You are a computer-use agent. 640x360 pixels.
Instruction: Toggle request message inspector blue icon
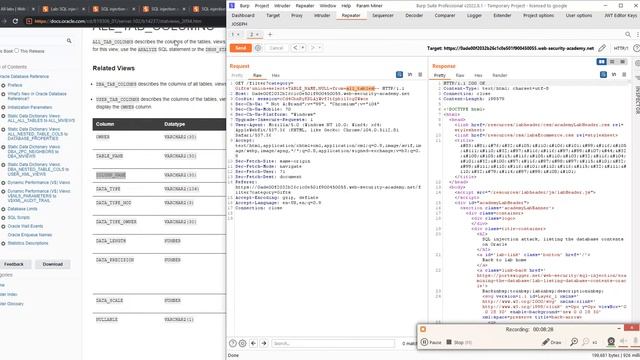coord(399,75)
